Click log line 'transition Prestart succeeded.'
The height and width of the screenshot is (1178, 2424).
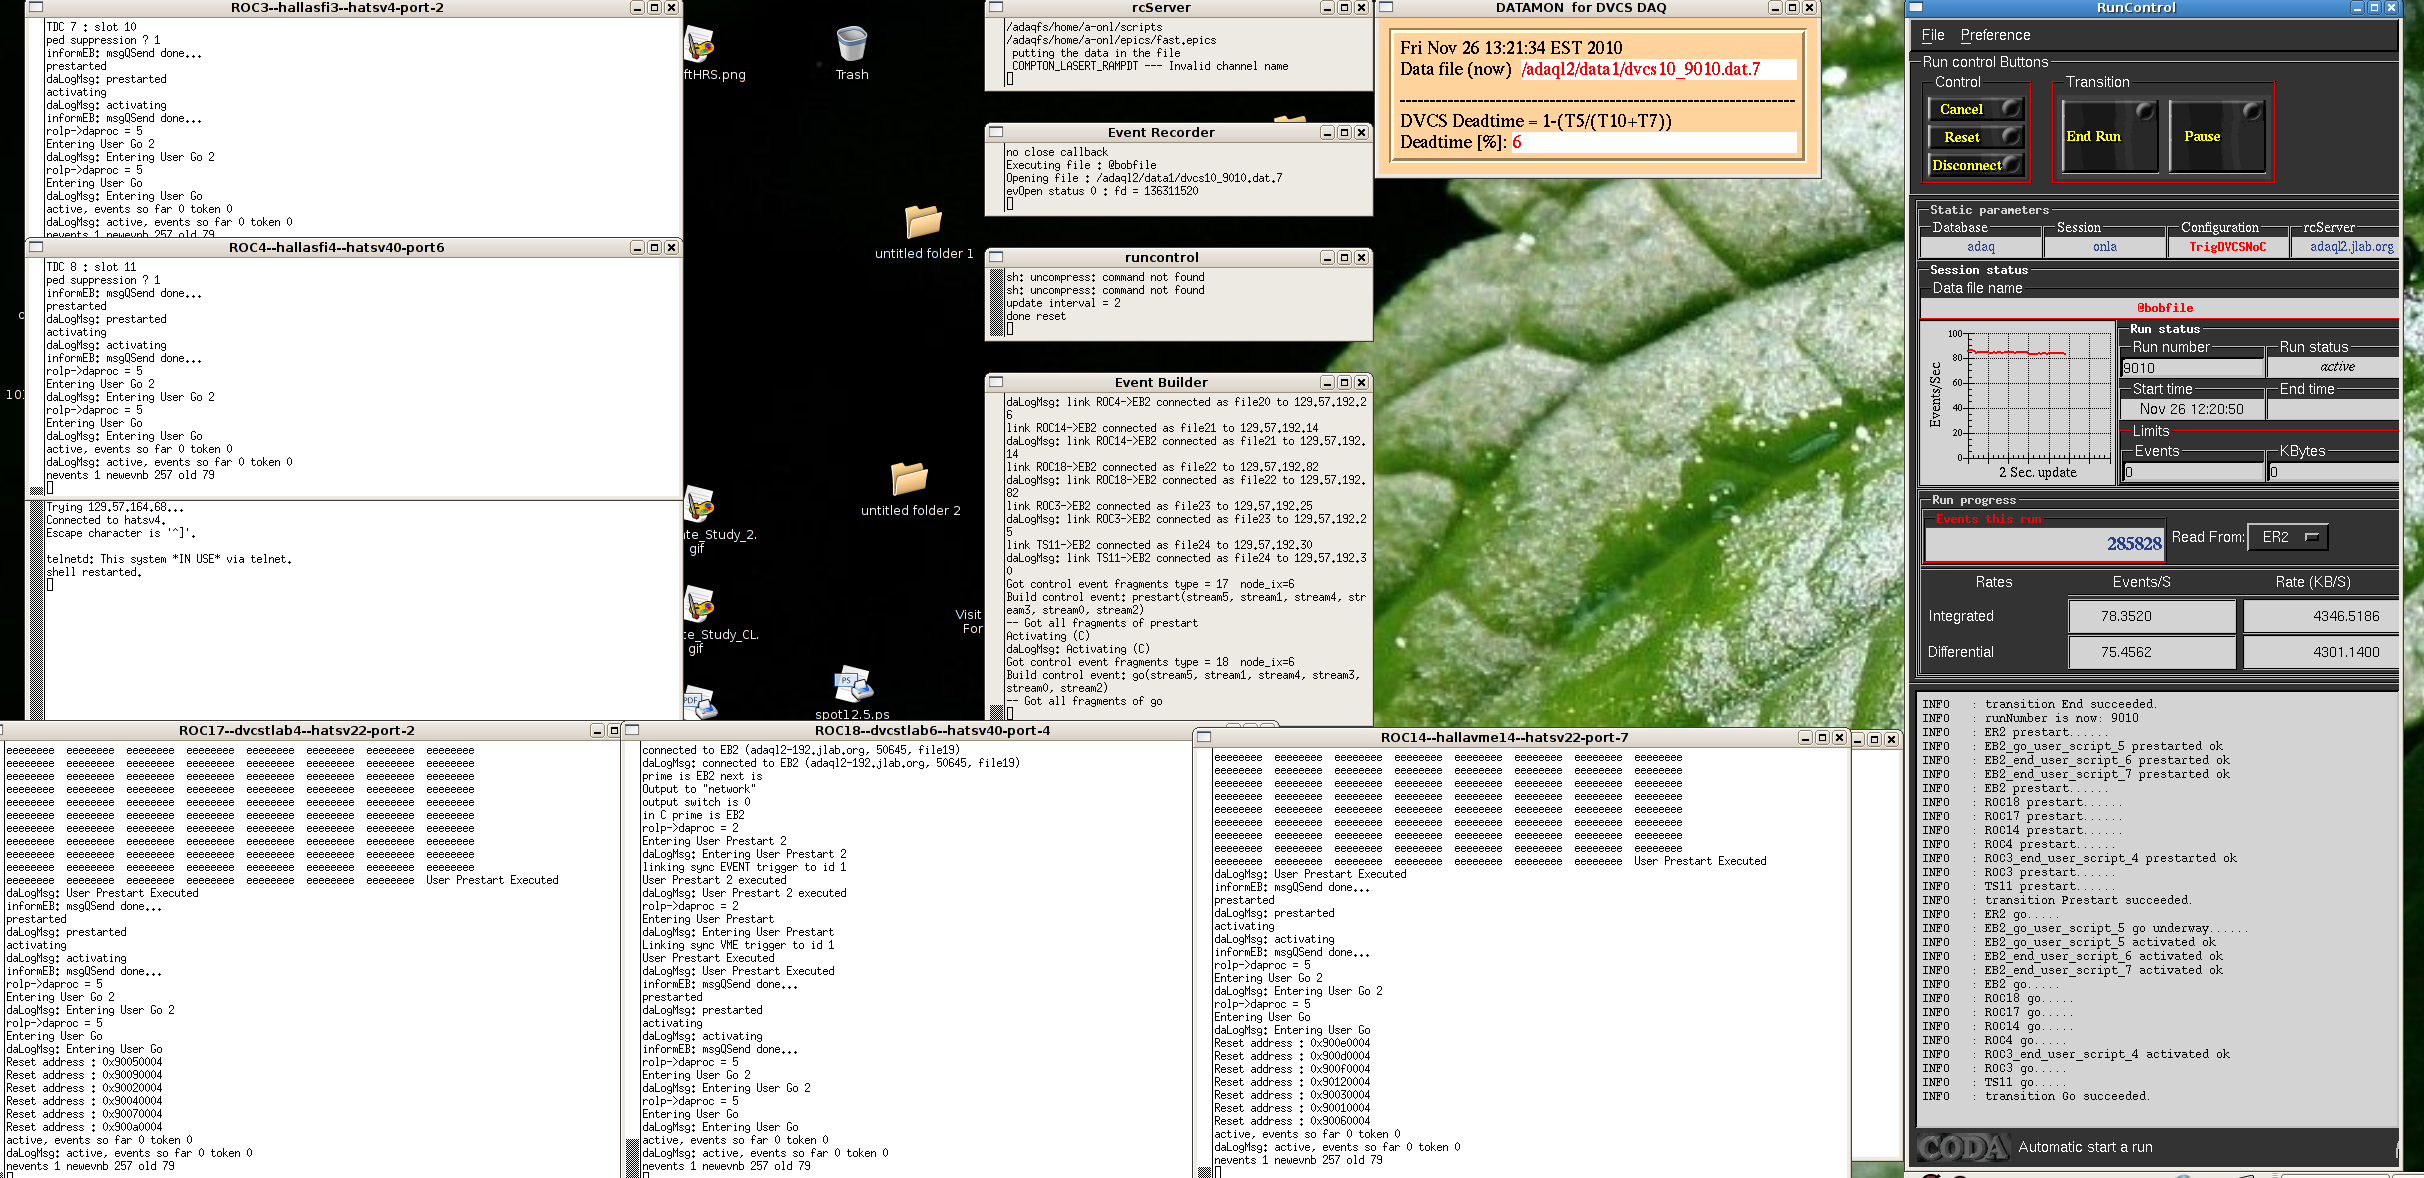coord(2087,900)
